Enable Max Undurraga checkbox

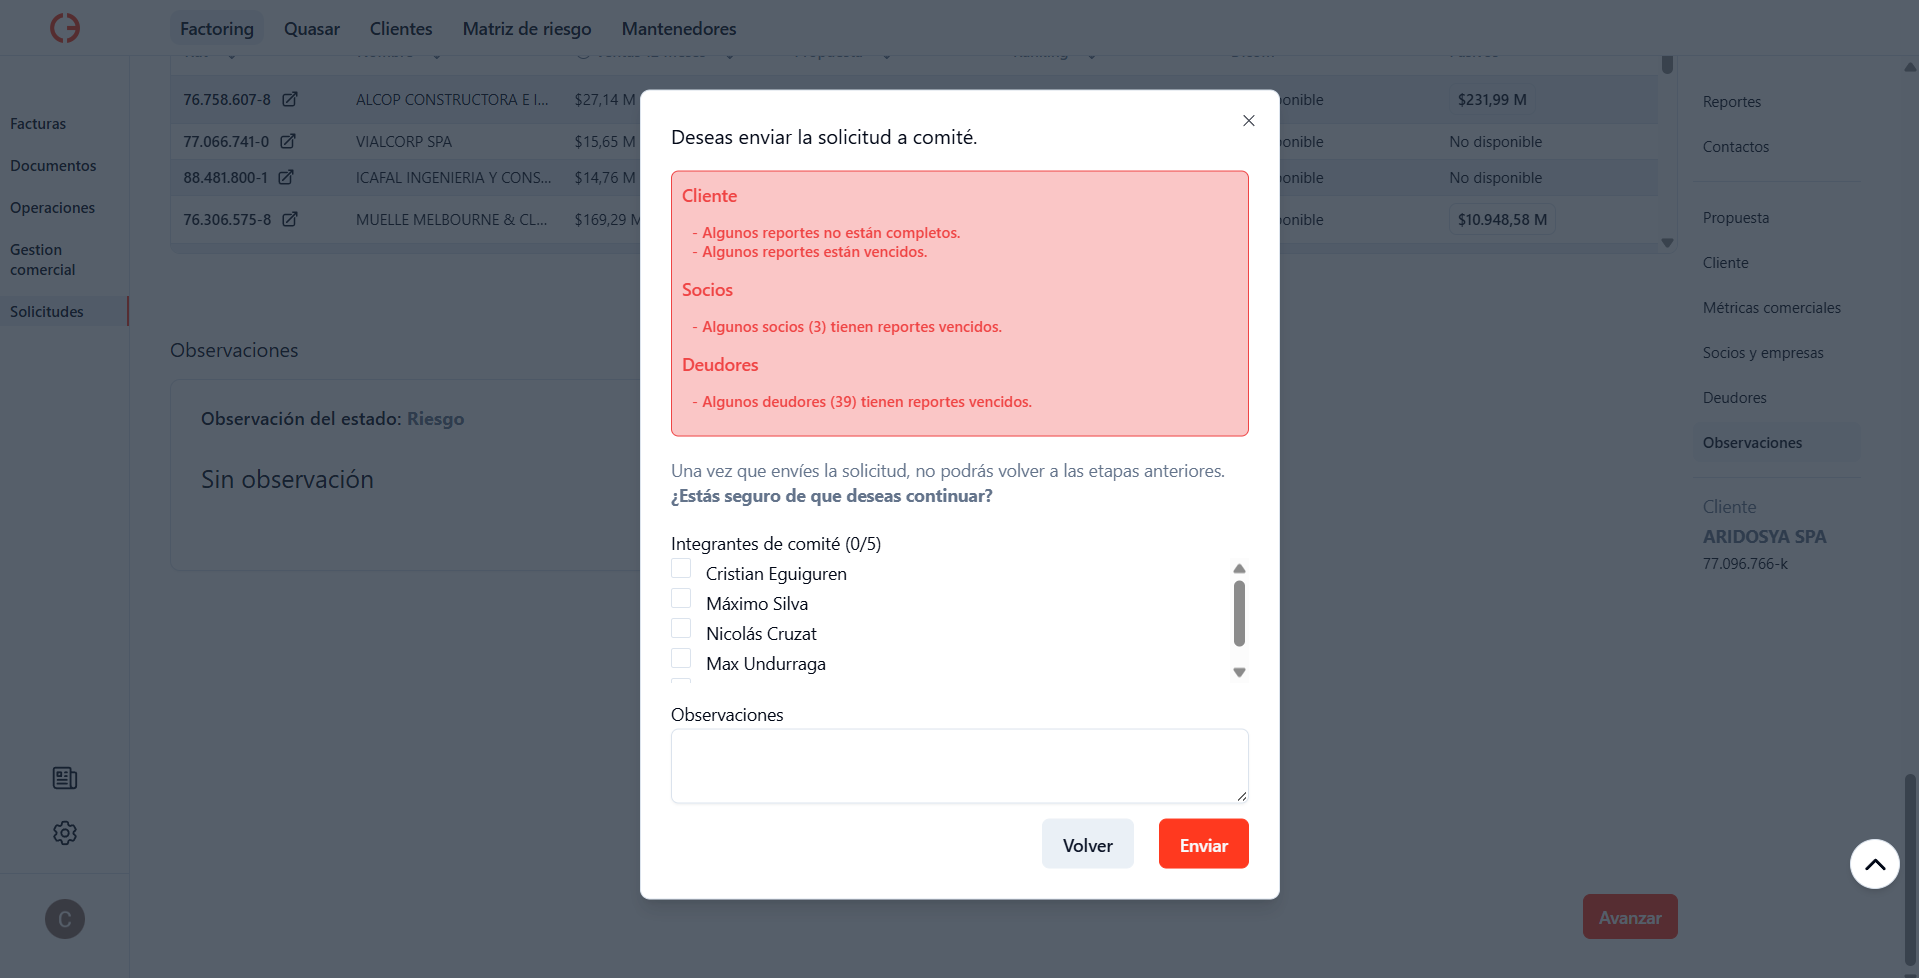click(681, 659)
